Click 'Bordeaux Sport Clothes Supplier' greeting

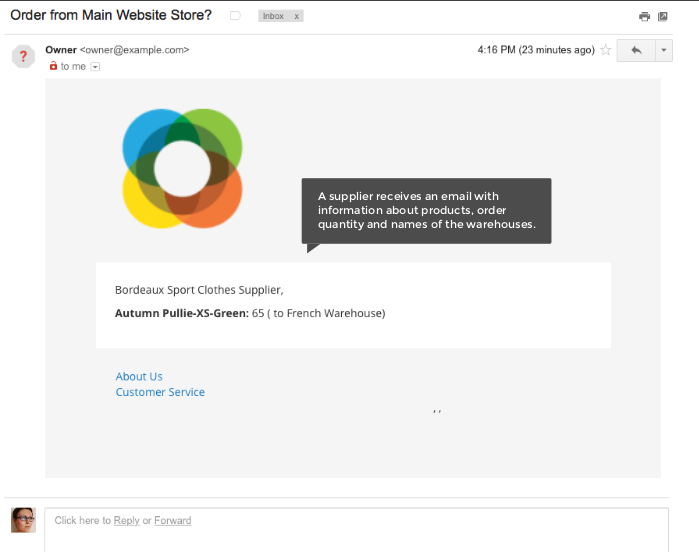tap(199, 290)
